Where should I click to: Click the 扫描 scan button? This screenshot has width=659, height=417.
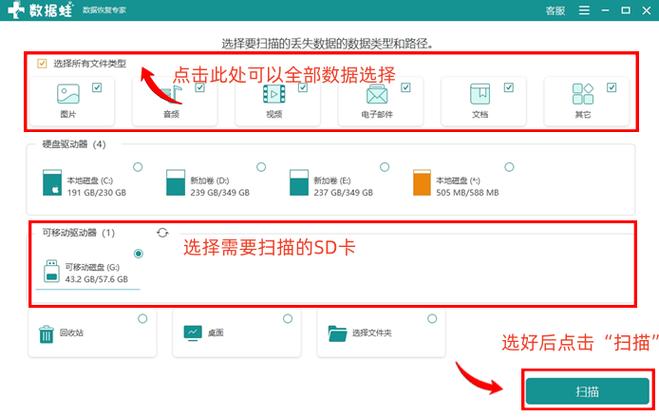tap(588, 391)
